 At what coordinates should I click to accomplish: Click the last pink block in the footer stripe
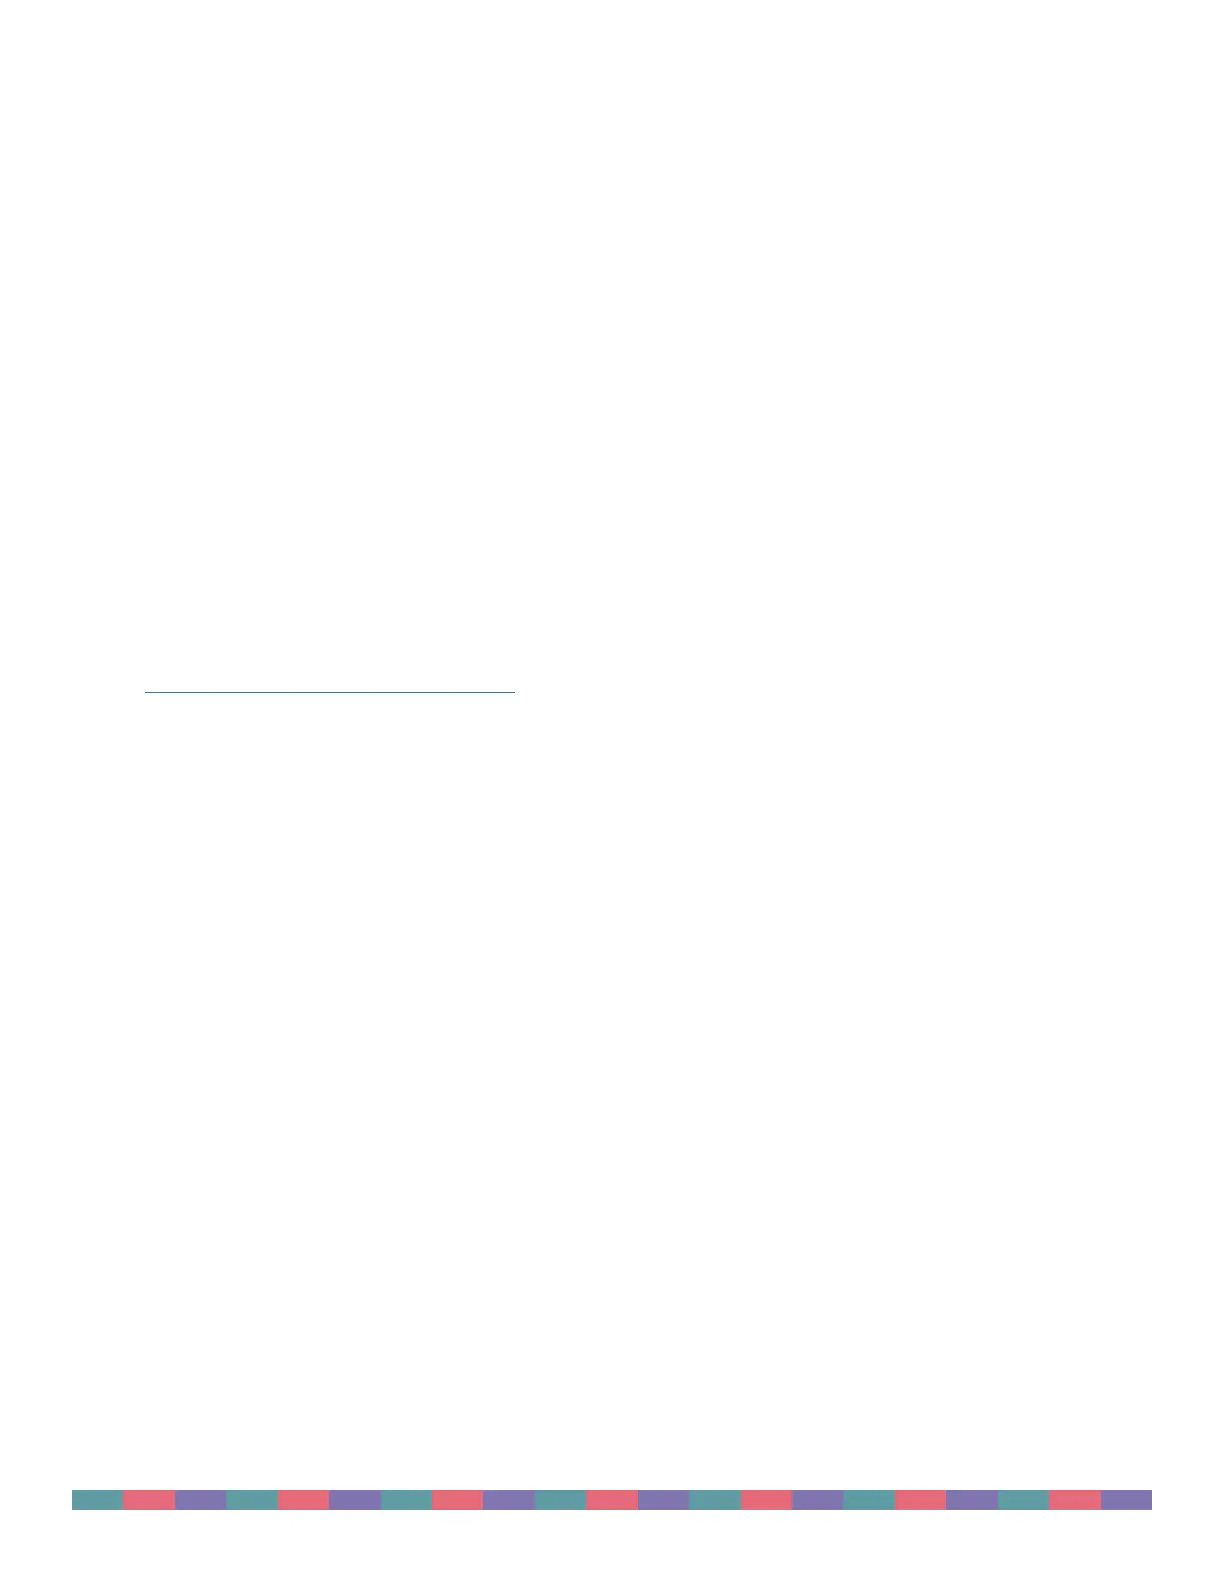tap(1075, 1499)
